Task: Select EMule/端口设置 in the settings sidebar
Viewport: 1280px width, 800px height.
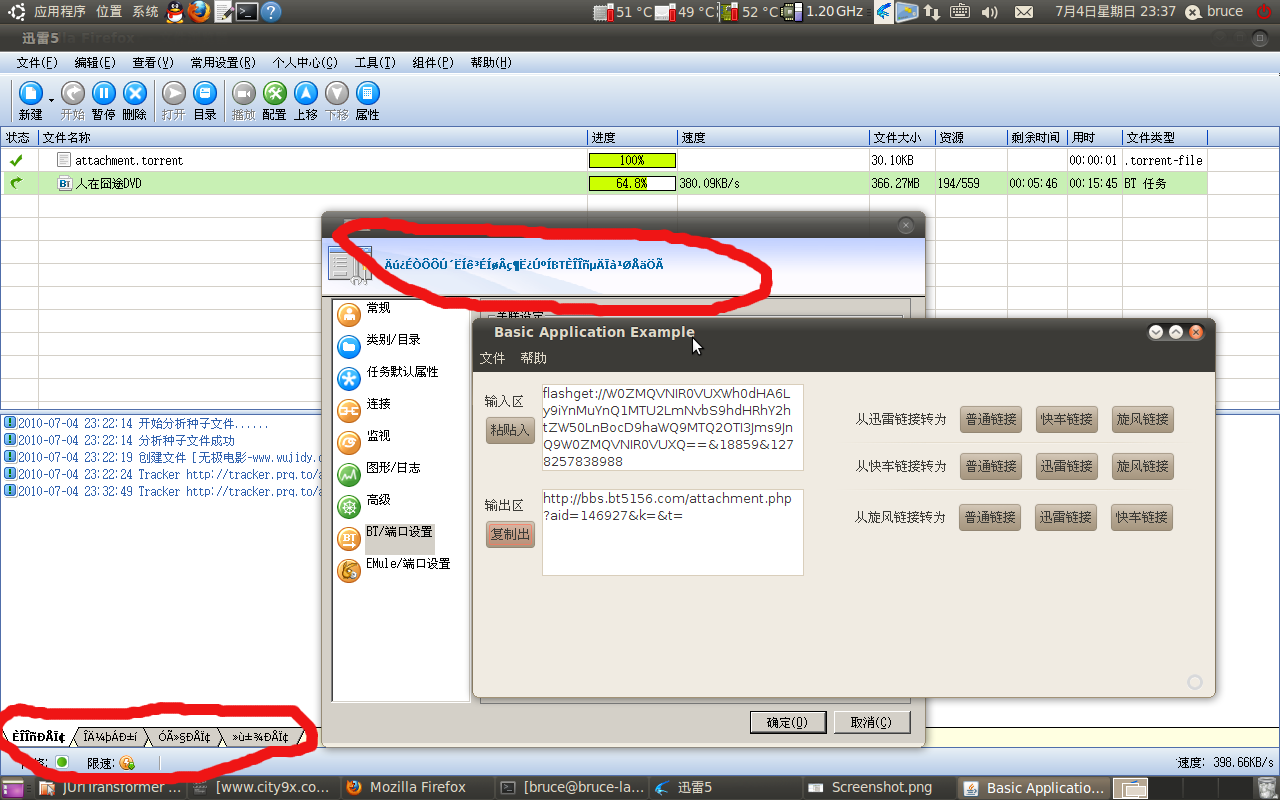Action: click(x=408, y=564)
